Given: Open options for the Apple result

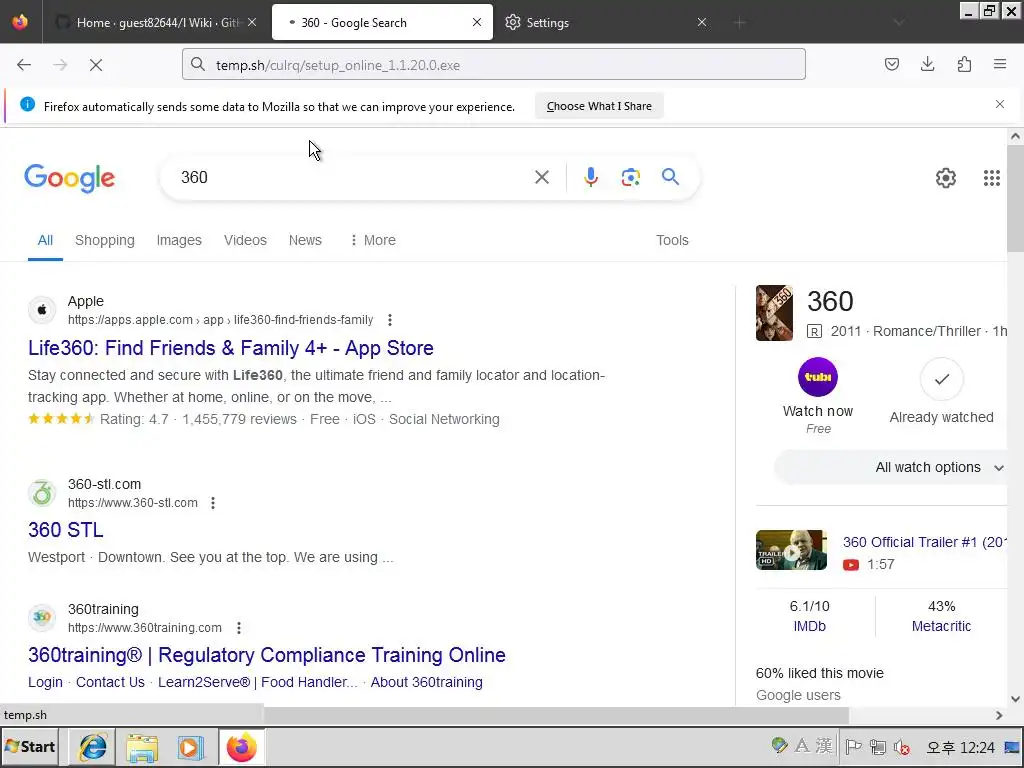Looking at the screenshot, I should pyautogui.click(x=390, y=320).
